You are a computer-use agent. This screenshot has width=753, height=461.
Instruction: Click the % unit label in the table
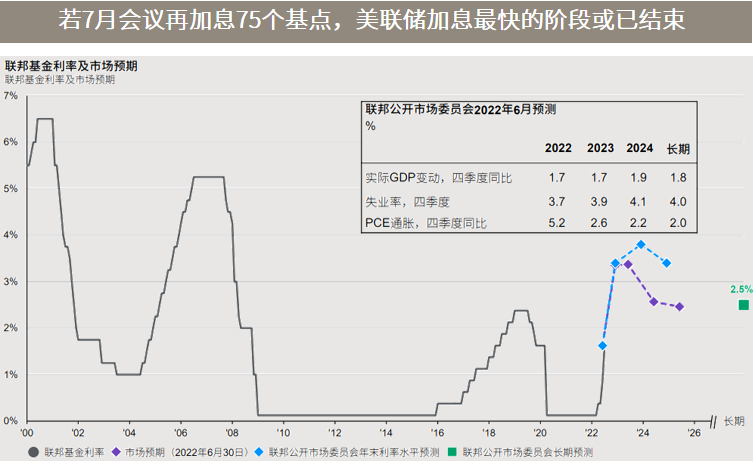(x=370, y=126)
